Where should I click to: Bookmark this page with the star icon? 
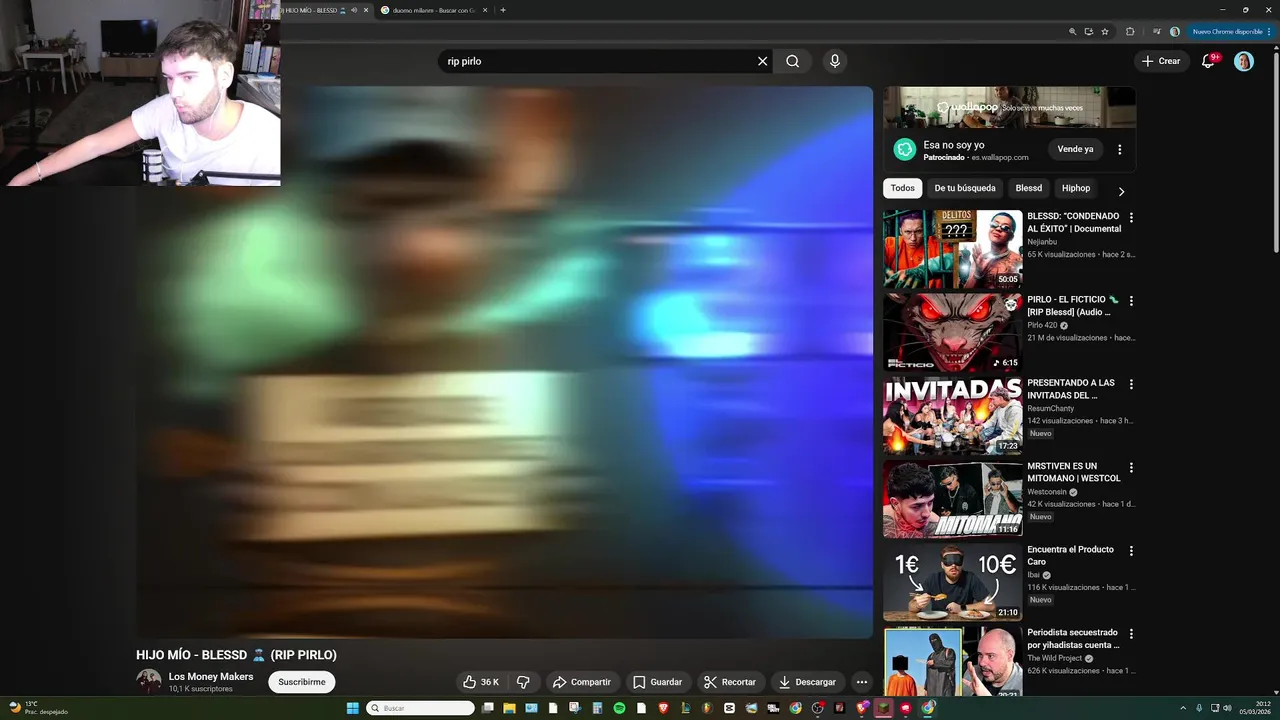1104,31
